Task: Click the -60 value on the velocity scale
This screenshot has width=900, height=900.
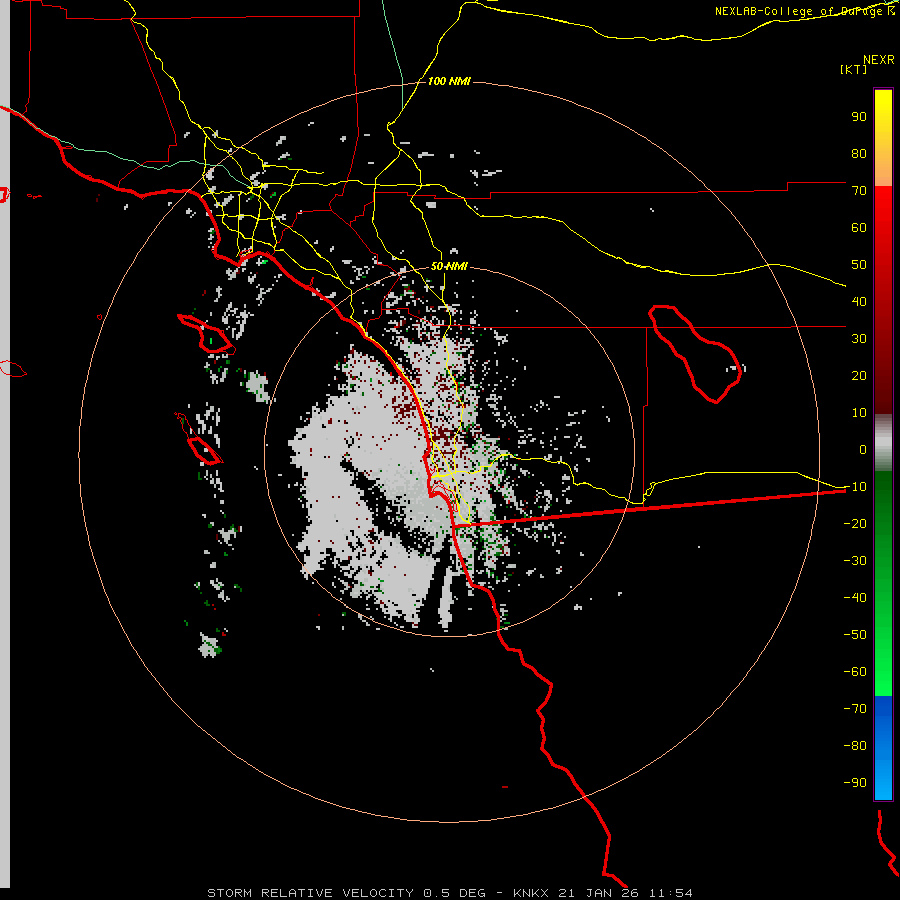Action: [x=855, y=672]
